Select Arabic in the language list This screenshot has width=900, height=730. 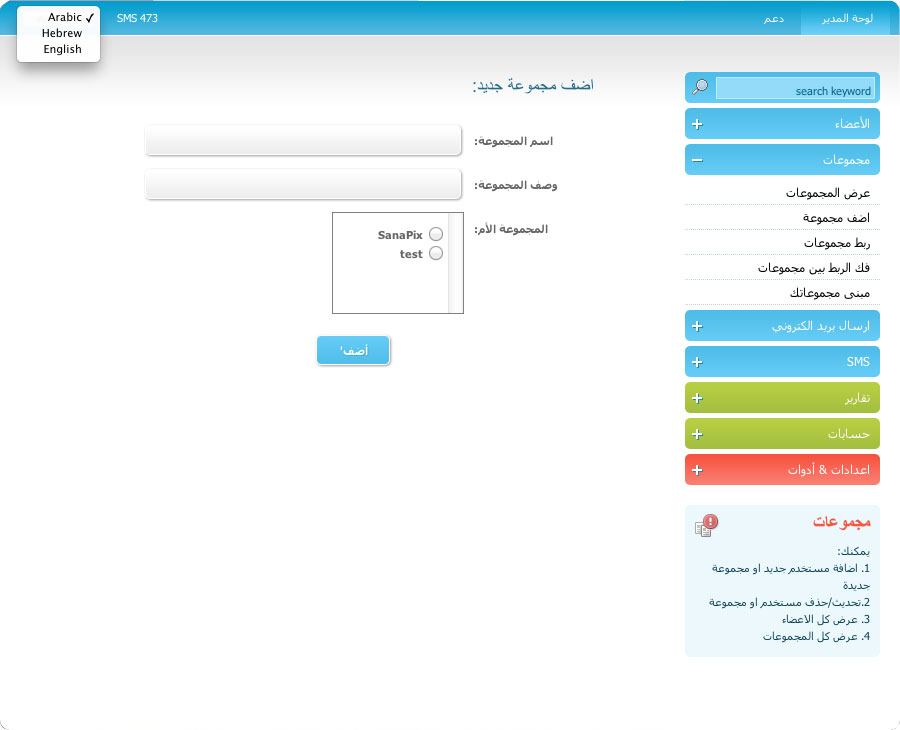point(64,17)
